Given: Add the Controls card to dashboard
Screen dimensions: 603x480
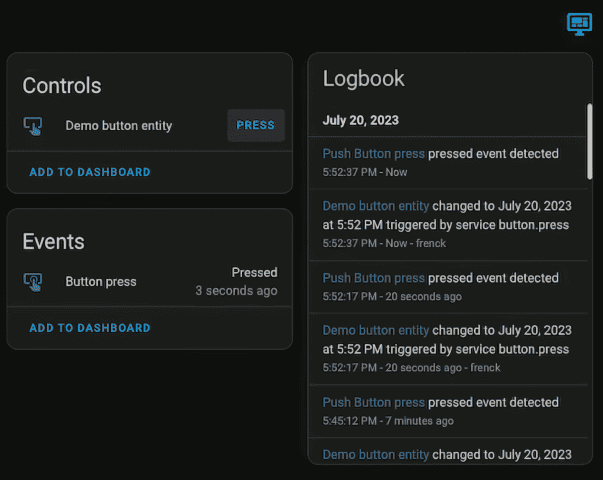Looking at the screenshot, I should tap(90, 172).
